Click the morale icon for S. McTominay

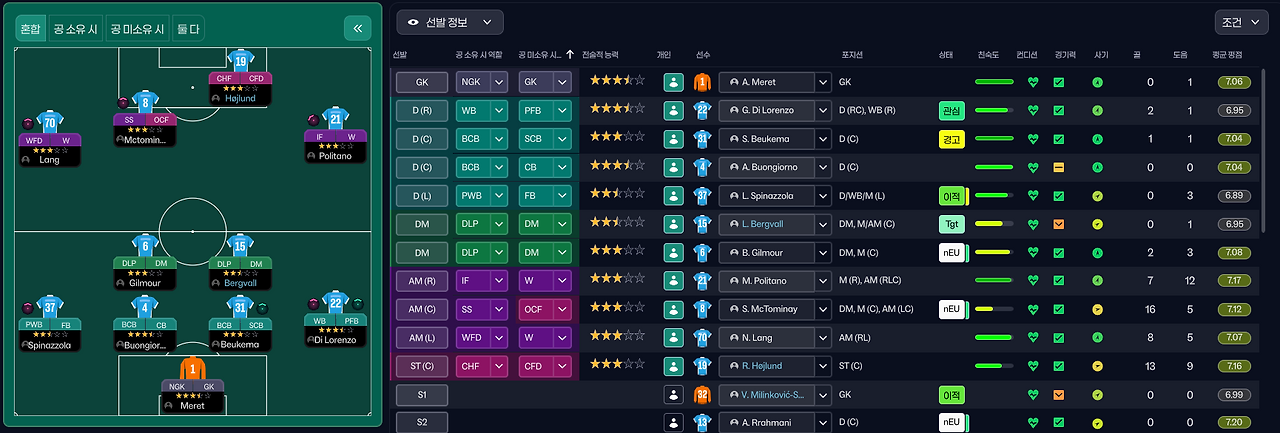click(1097, 309)
